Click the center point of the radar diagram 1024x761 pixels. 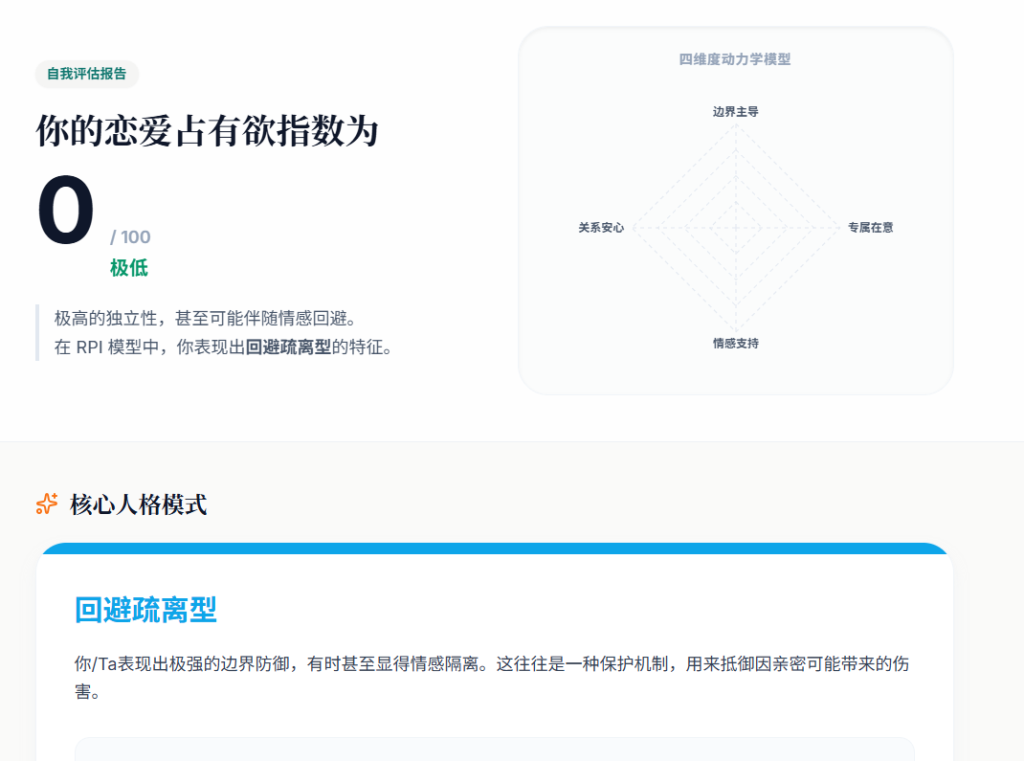(737, 227)
